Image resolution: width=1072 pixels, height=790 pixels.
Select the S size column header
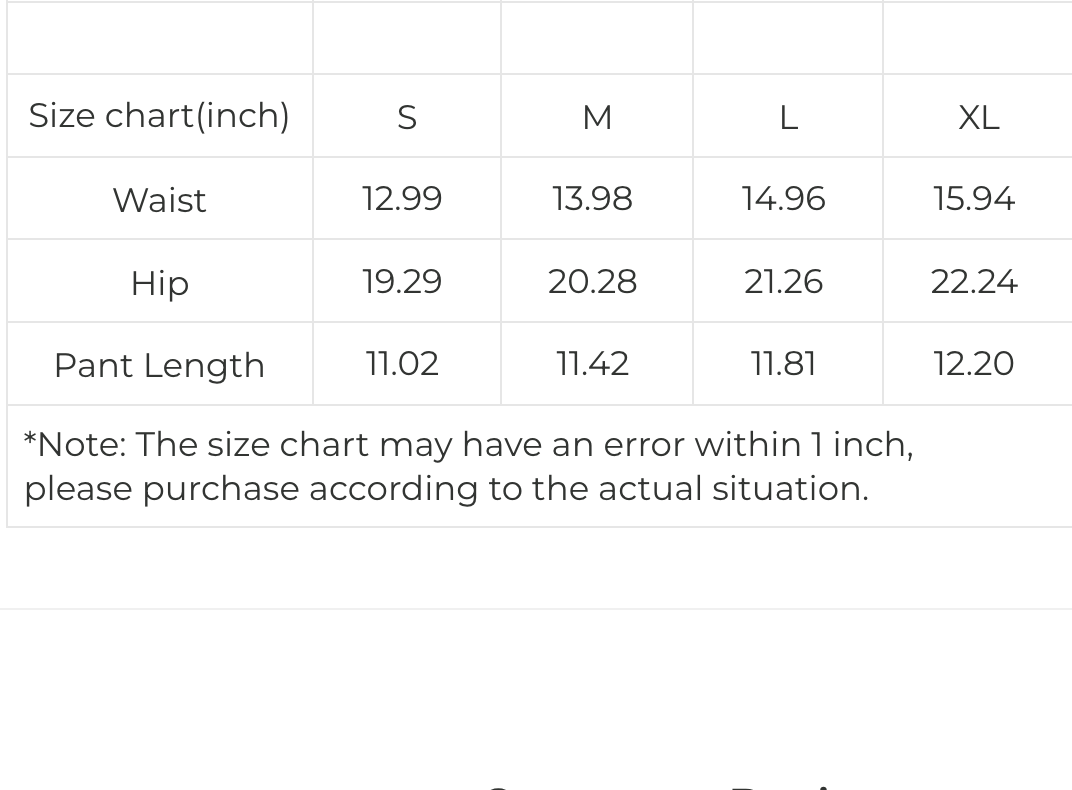(406, 118)
